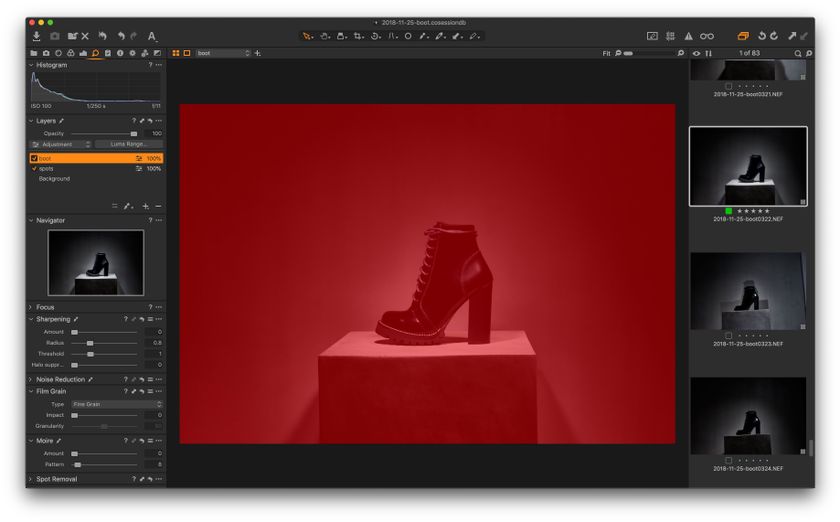Open the Library folder tool tab

34,53
